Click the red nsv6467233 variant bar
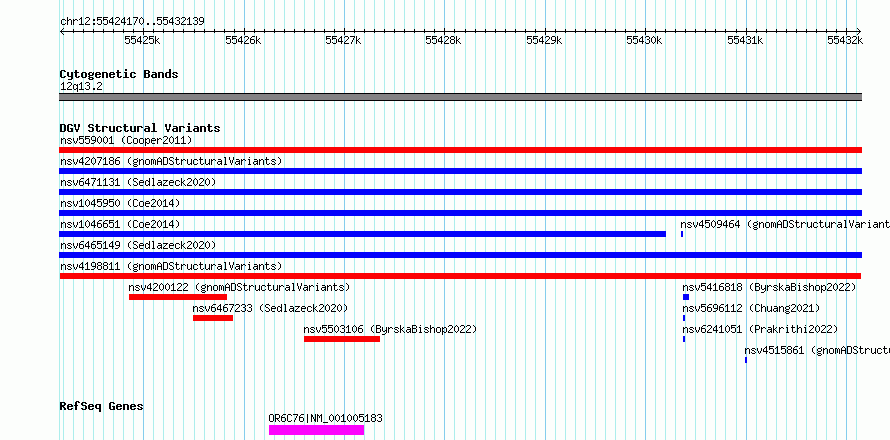The height and width of the screenshot is (440, 890). coord(213,318)
